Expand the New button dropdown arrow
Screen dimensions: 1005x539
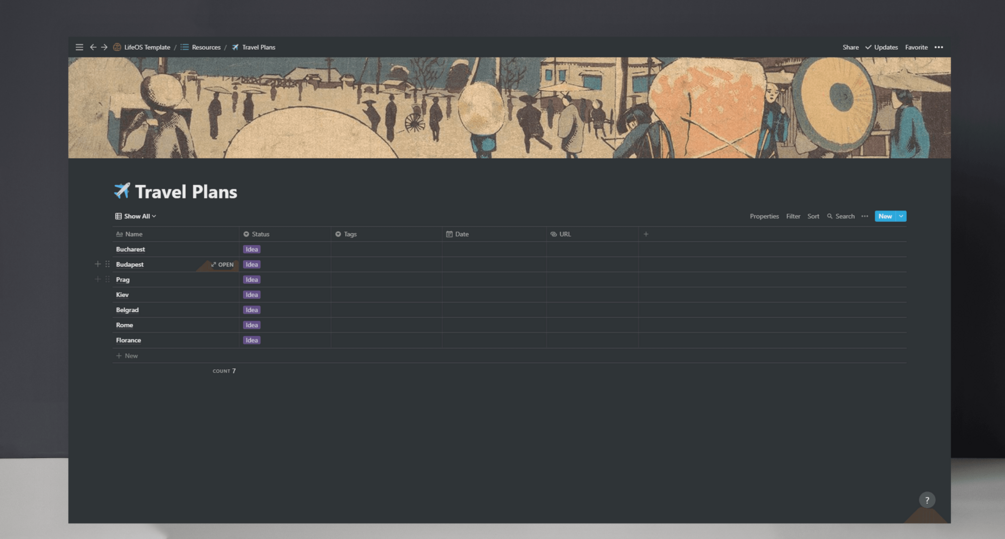coord(901,217)
